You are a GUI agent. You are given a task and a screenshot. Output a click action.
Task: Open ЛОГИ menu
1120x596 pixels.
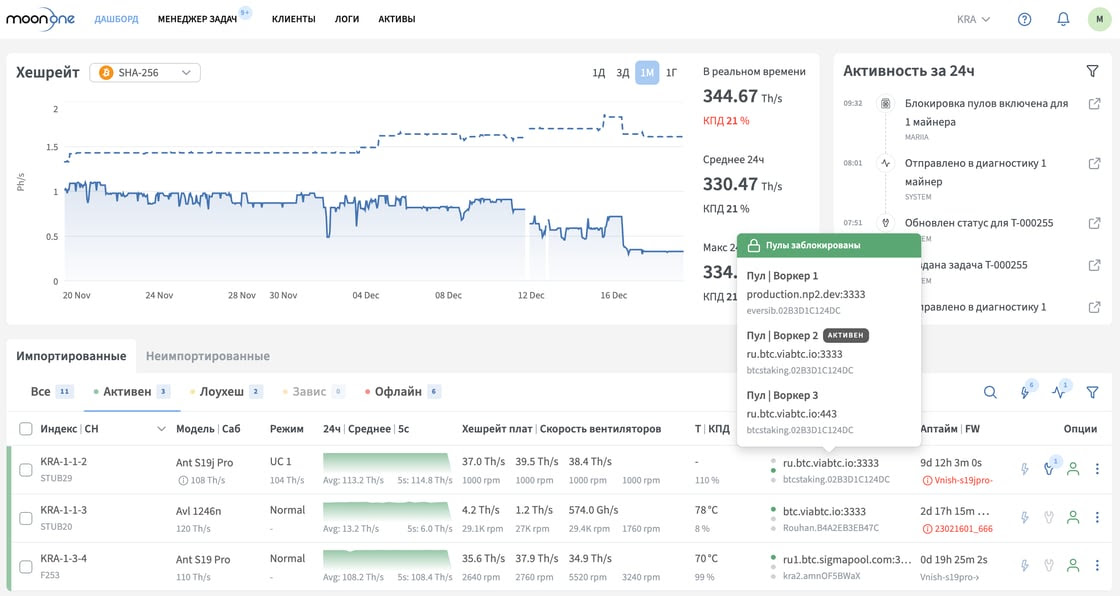(347, 19)
